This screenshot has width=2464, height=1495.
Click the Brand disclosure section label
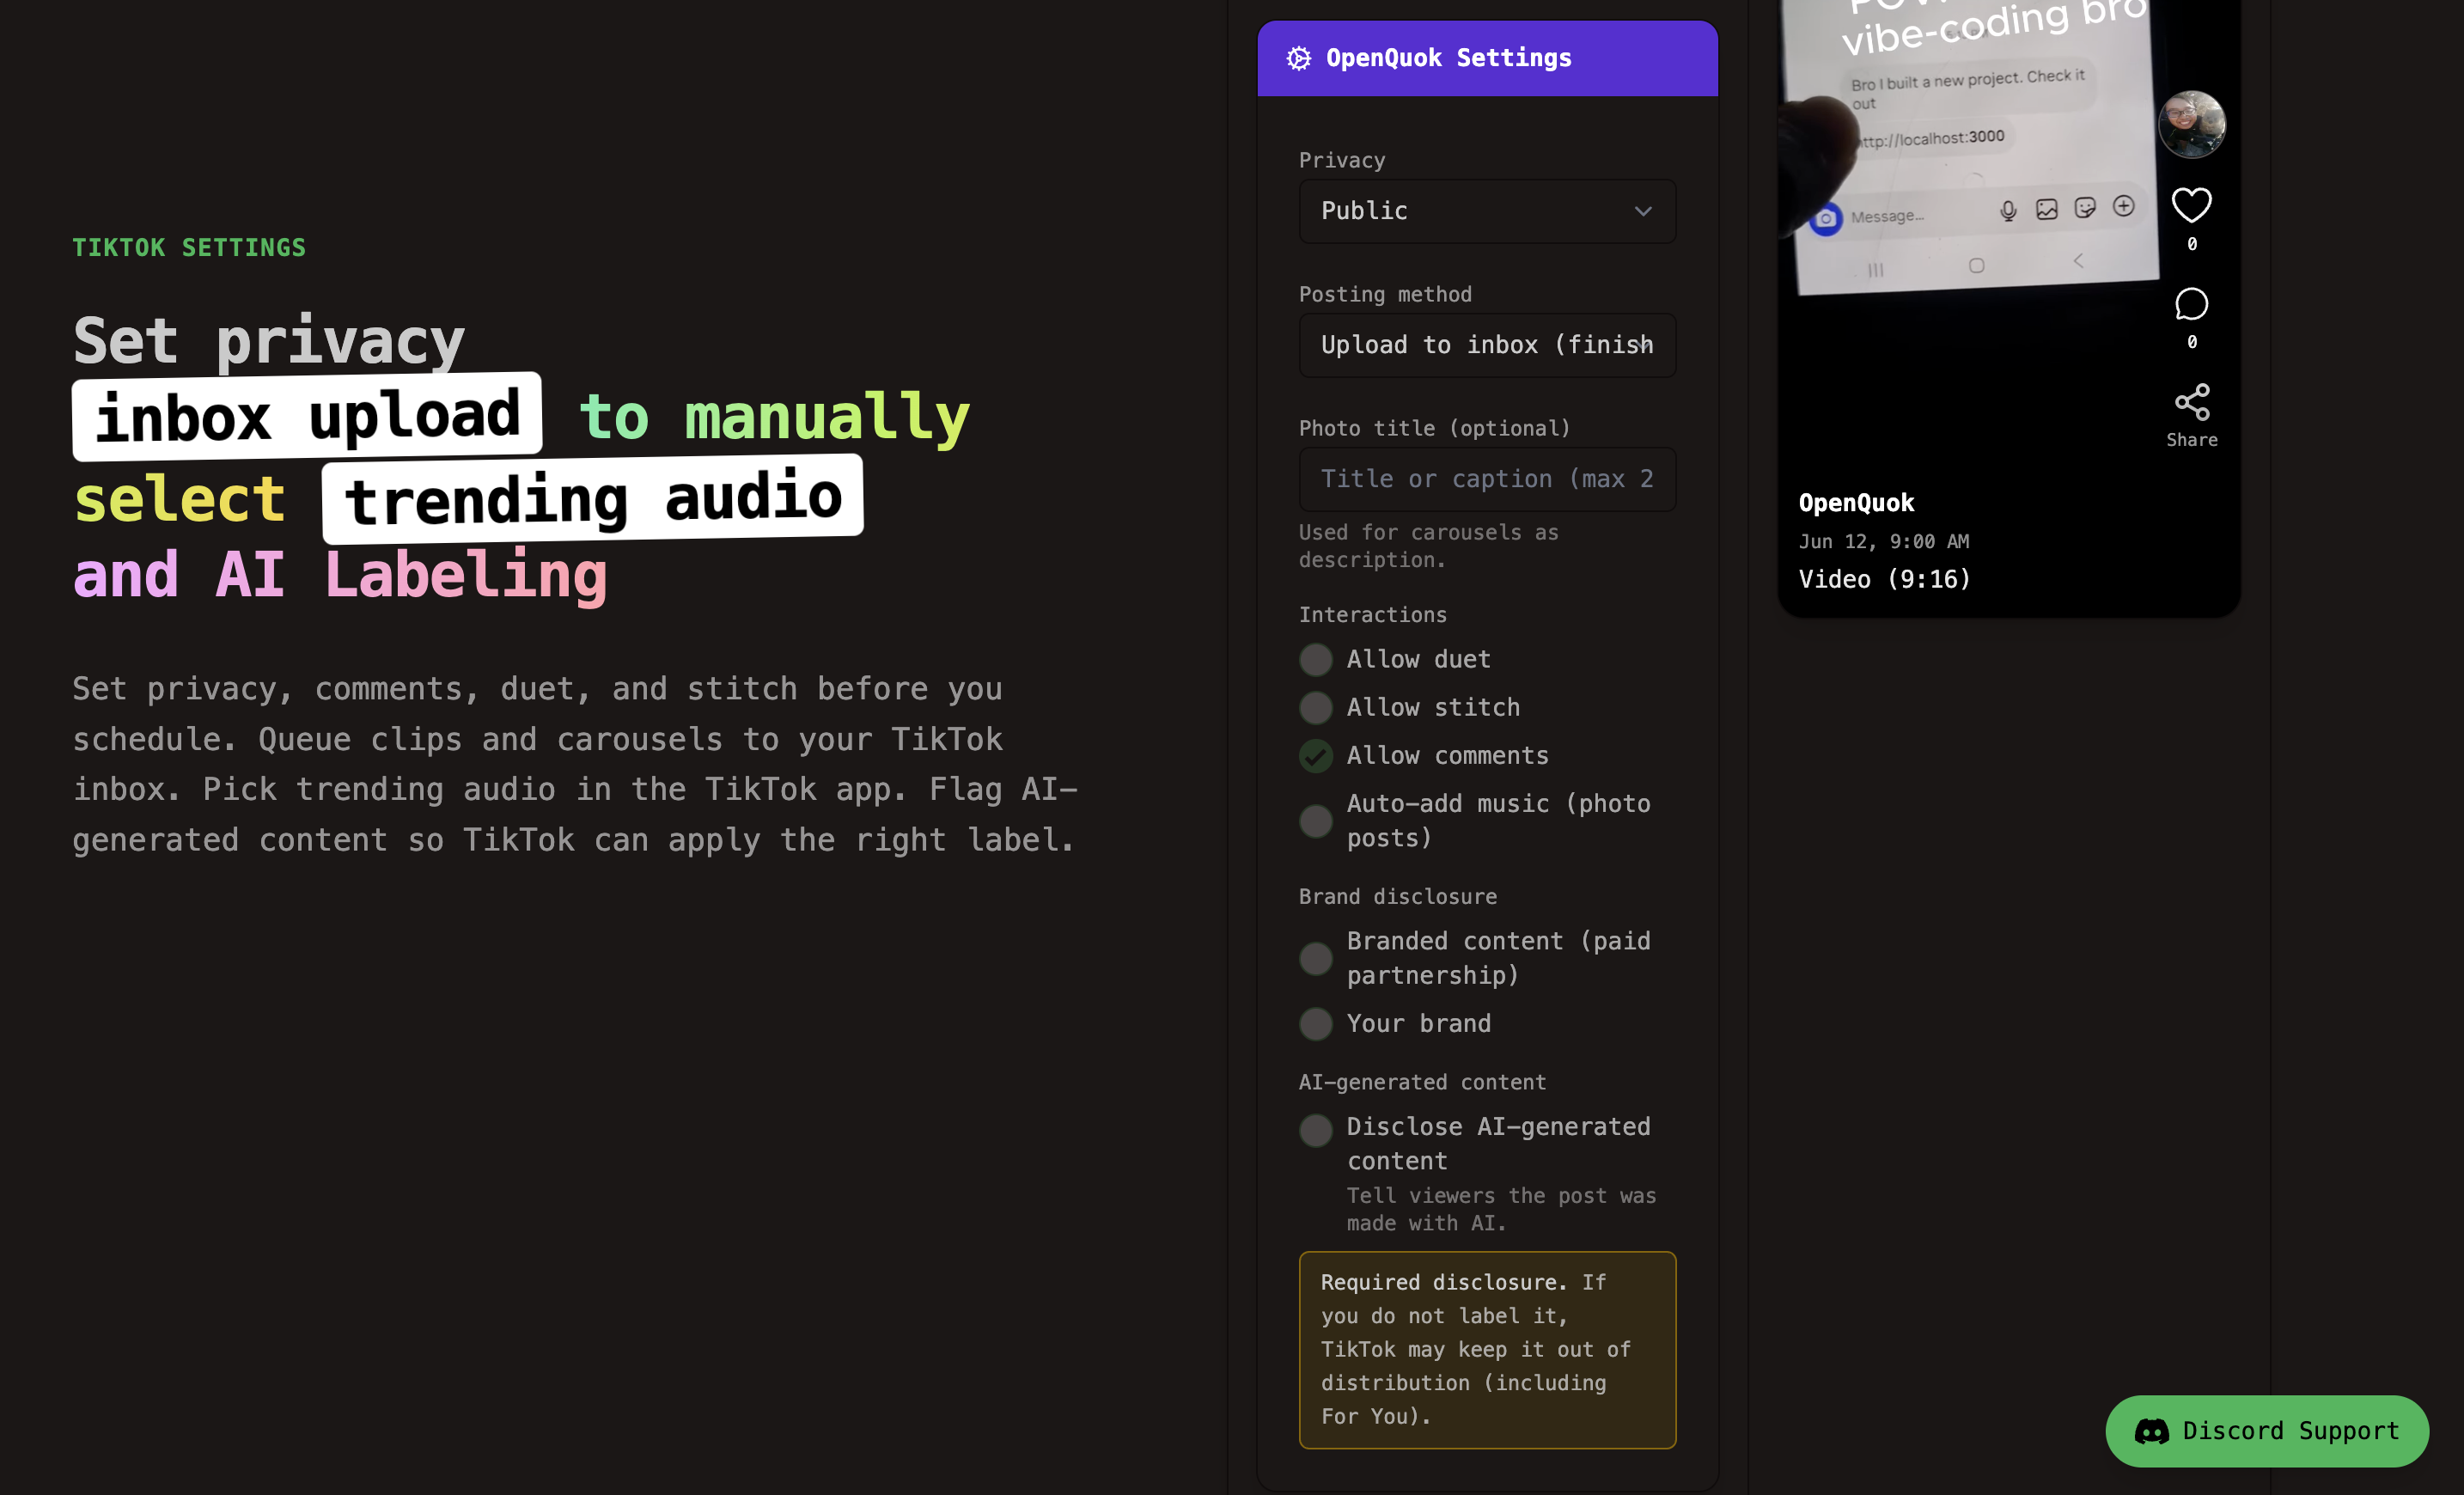click(x=1397, y=897)
